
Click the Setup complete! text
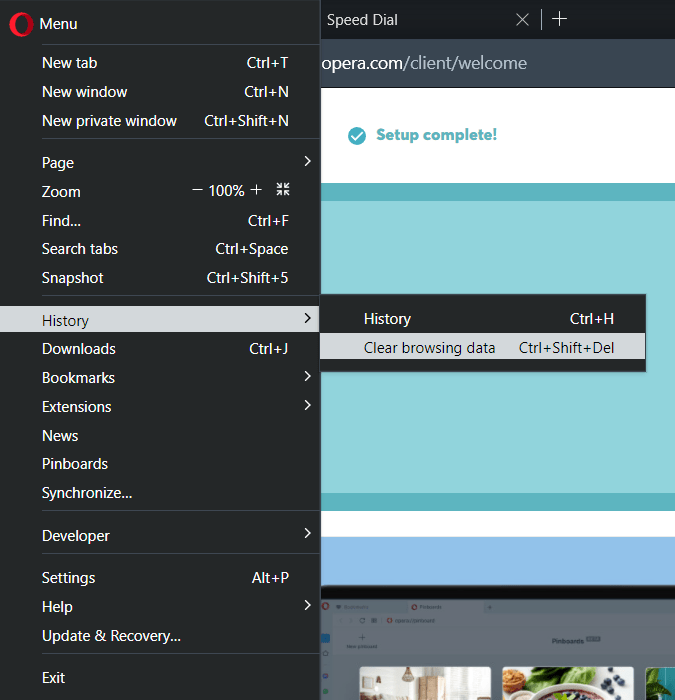click(x=436, y=135)
